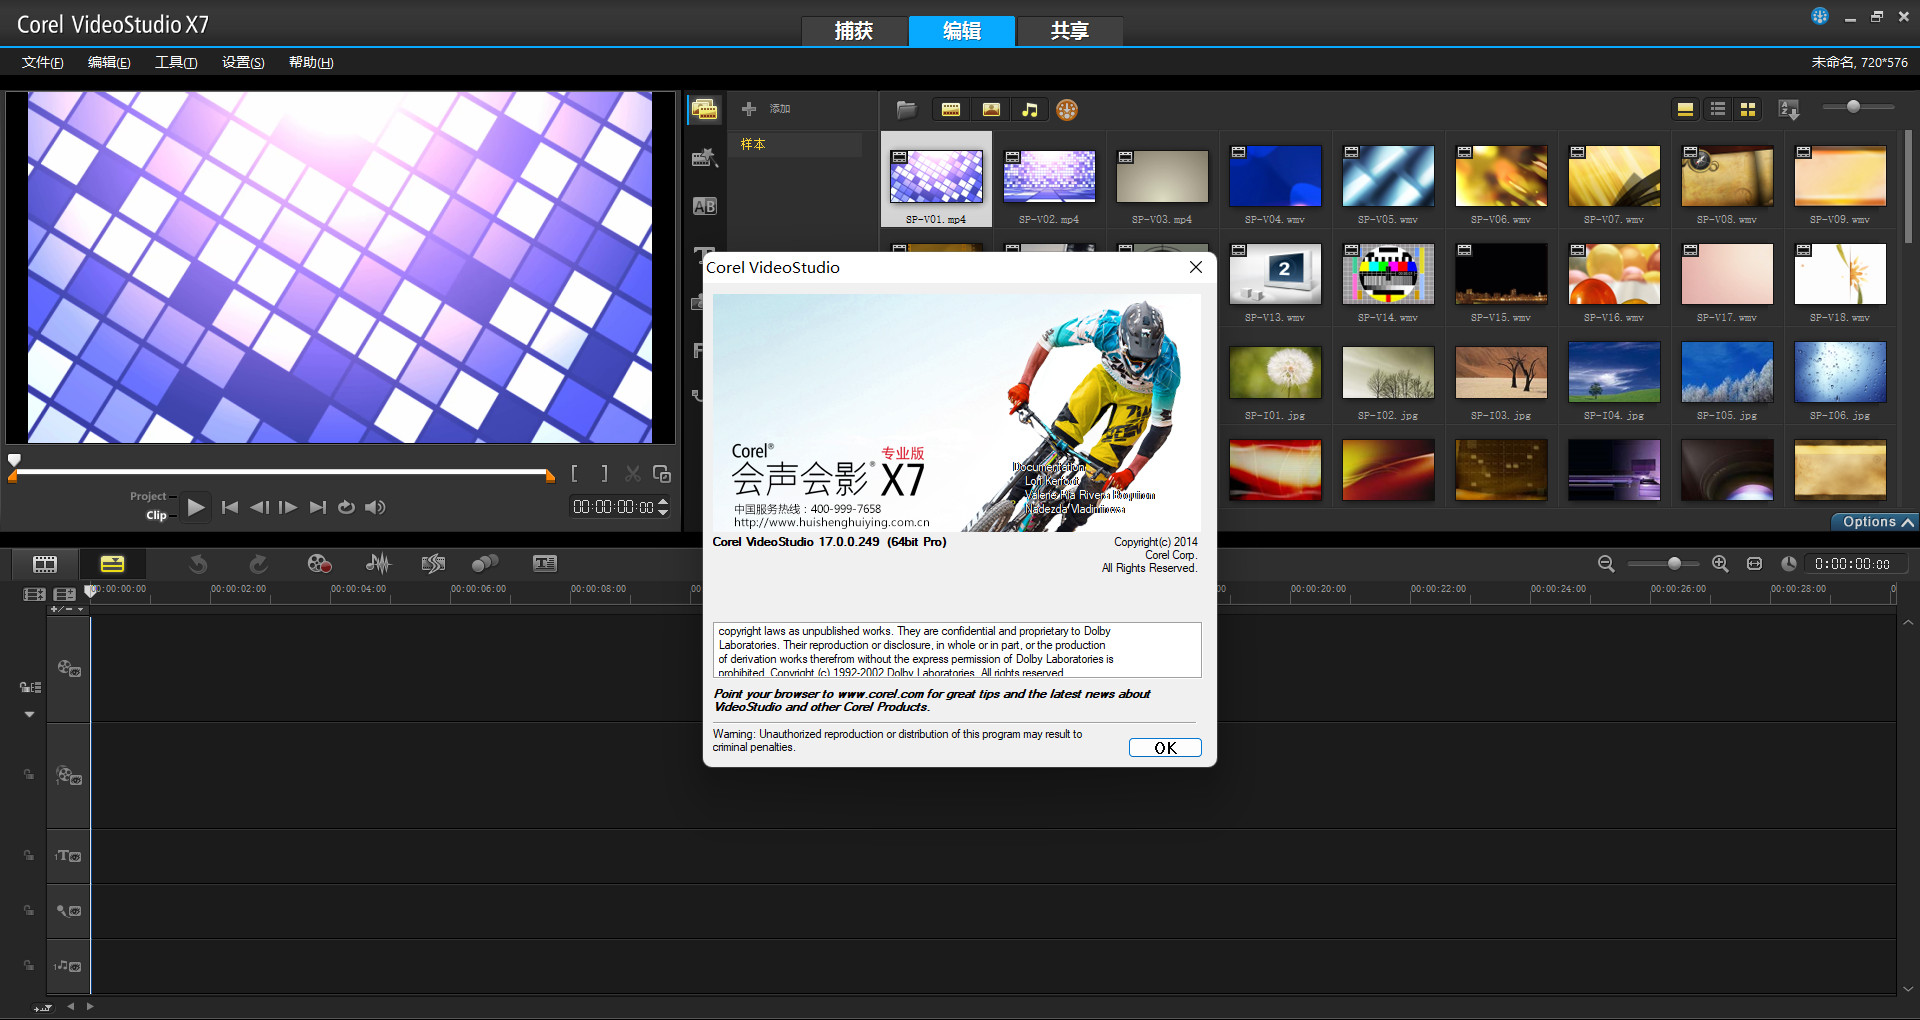Click the scissors split clip icon
This screenshot has height=1020, width=1920.
tap(633, 474)
